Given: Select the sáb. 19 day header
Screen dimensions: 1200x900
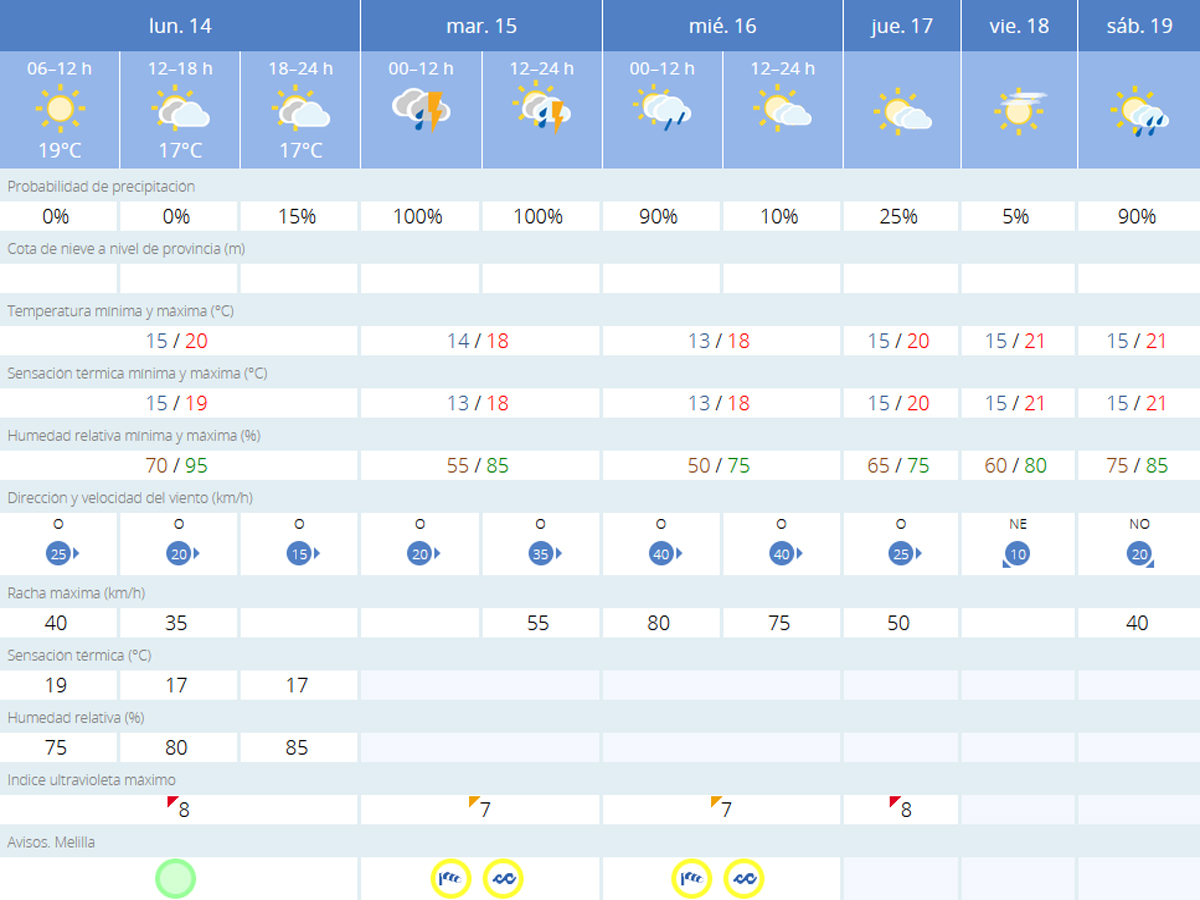Looking at the screenshot, I should (x=1139, y=25).
